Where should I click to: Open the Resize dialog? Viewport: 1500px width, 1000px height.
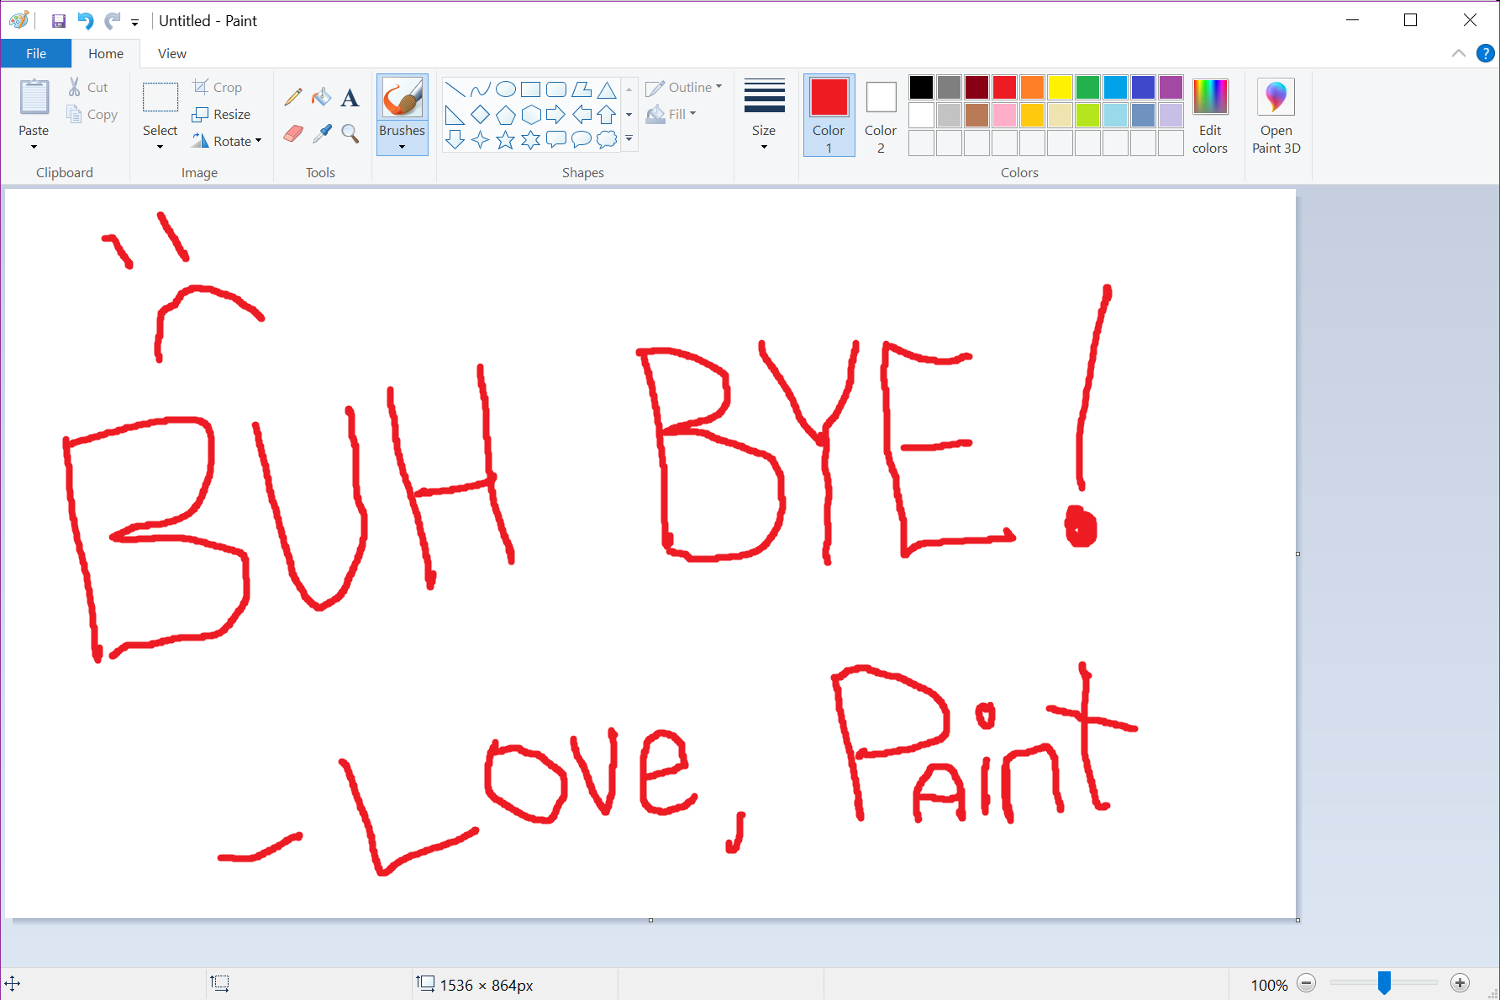tap(221, 114)
